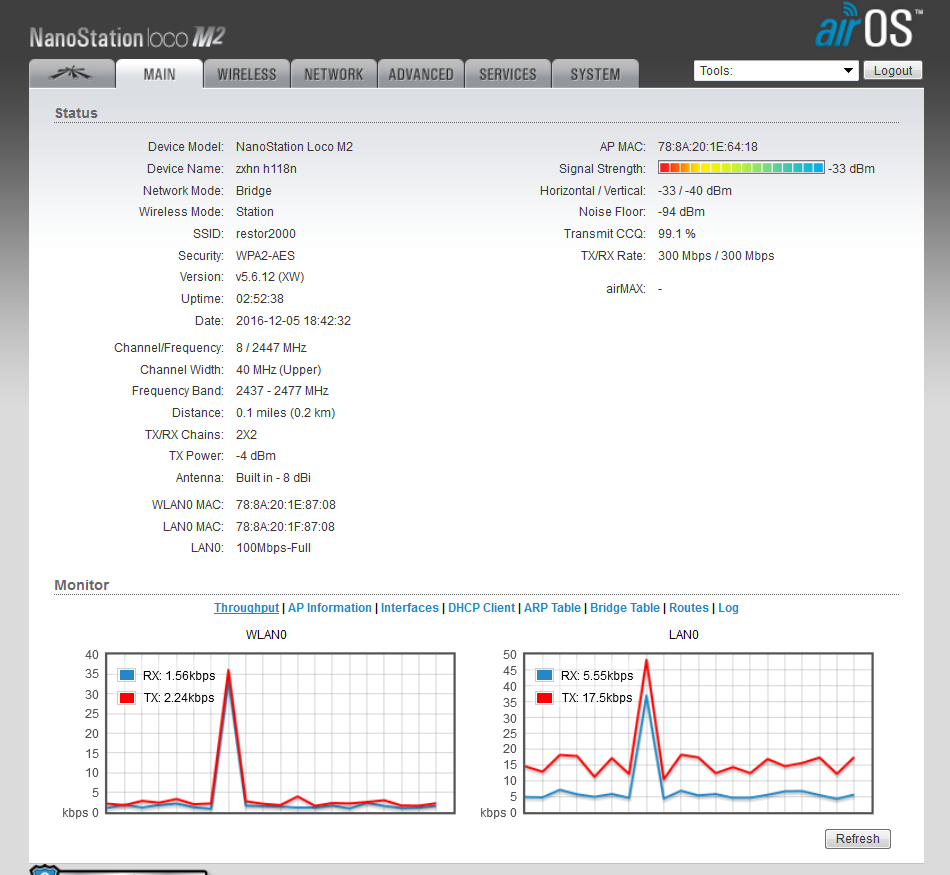
Task: Click the Horizontal / Vertical value -33 / -40 dBm
Action: tap(695, 191)
